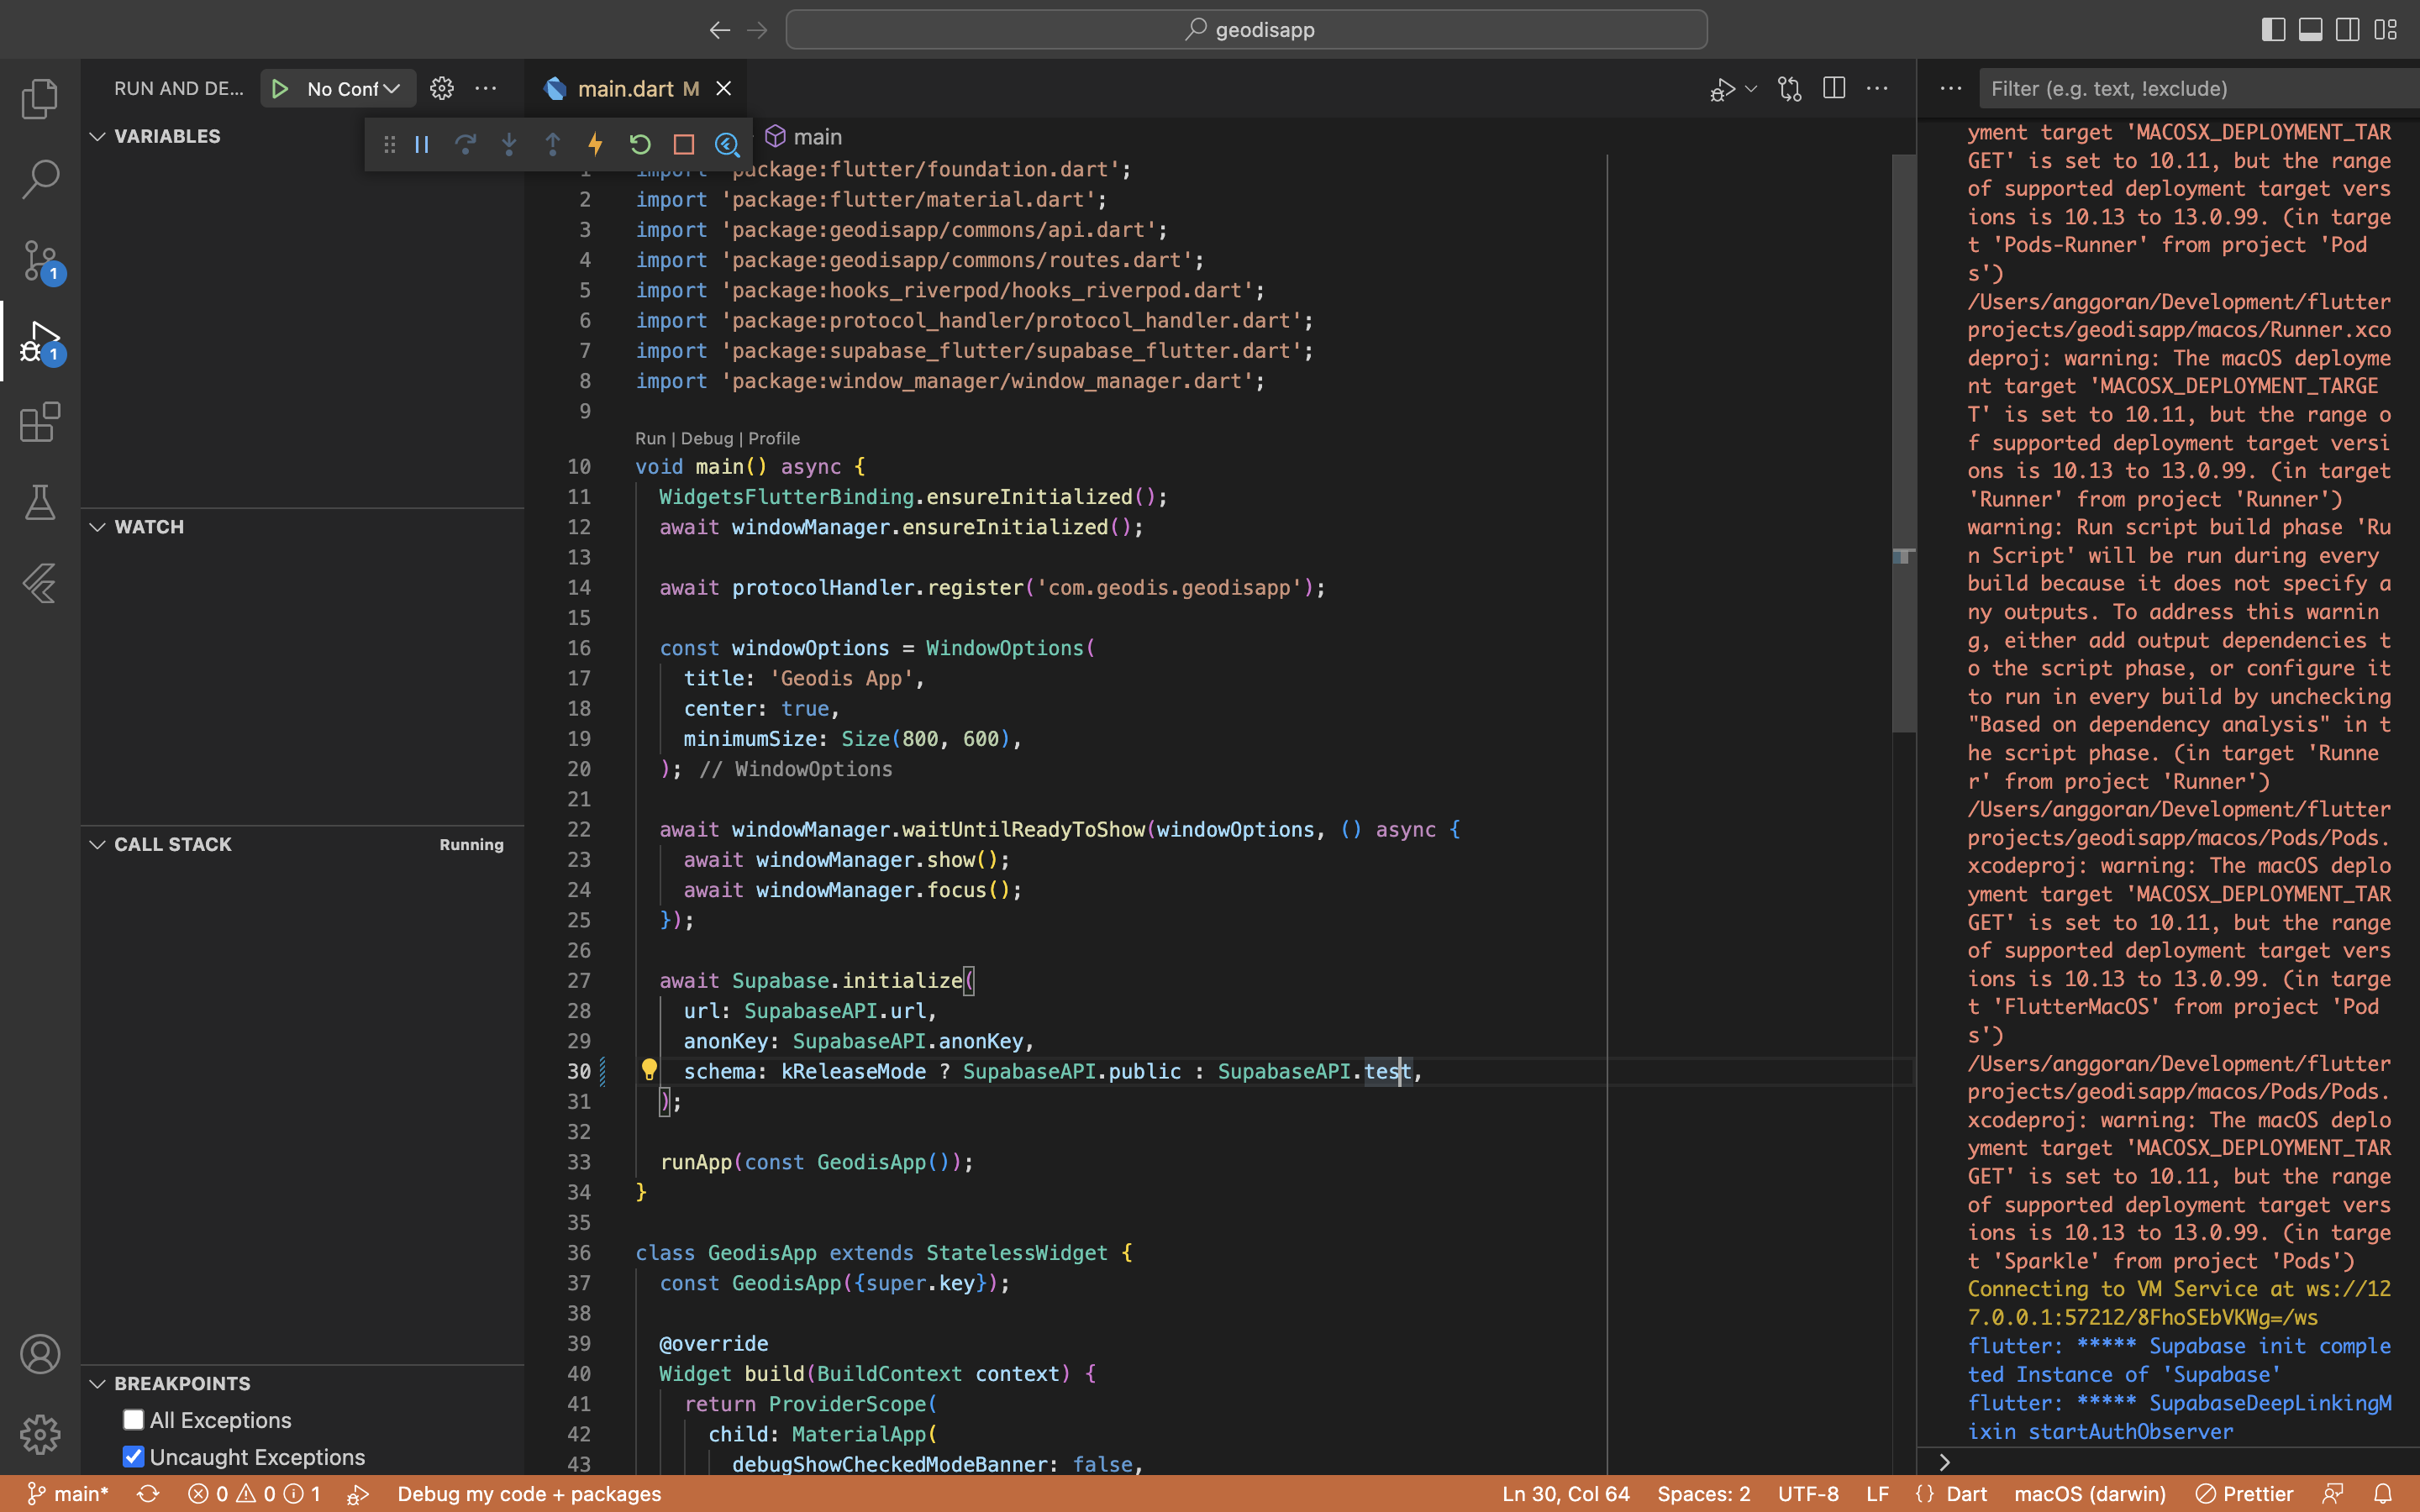Click Start Debugging green play button
2420x1512 pixels.
280,88
